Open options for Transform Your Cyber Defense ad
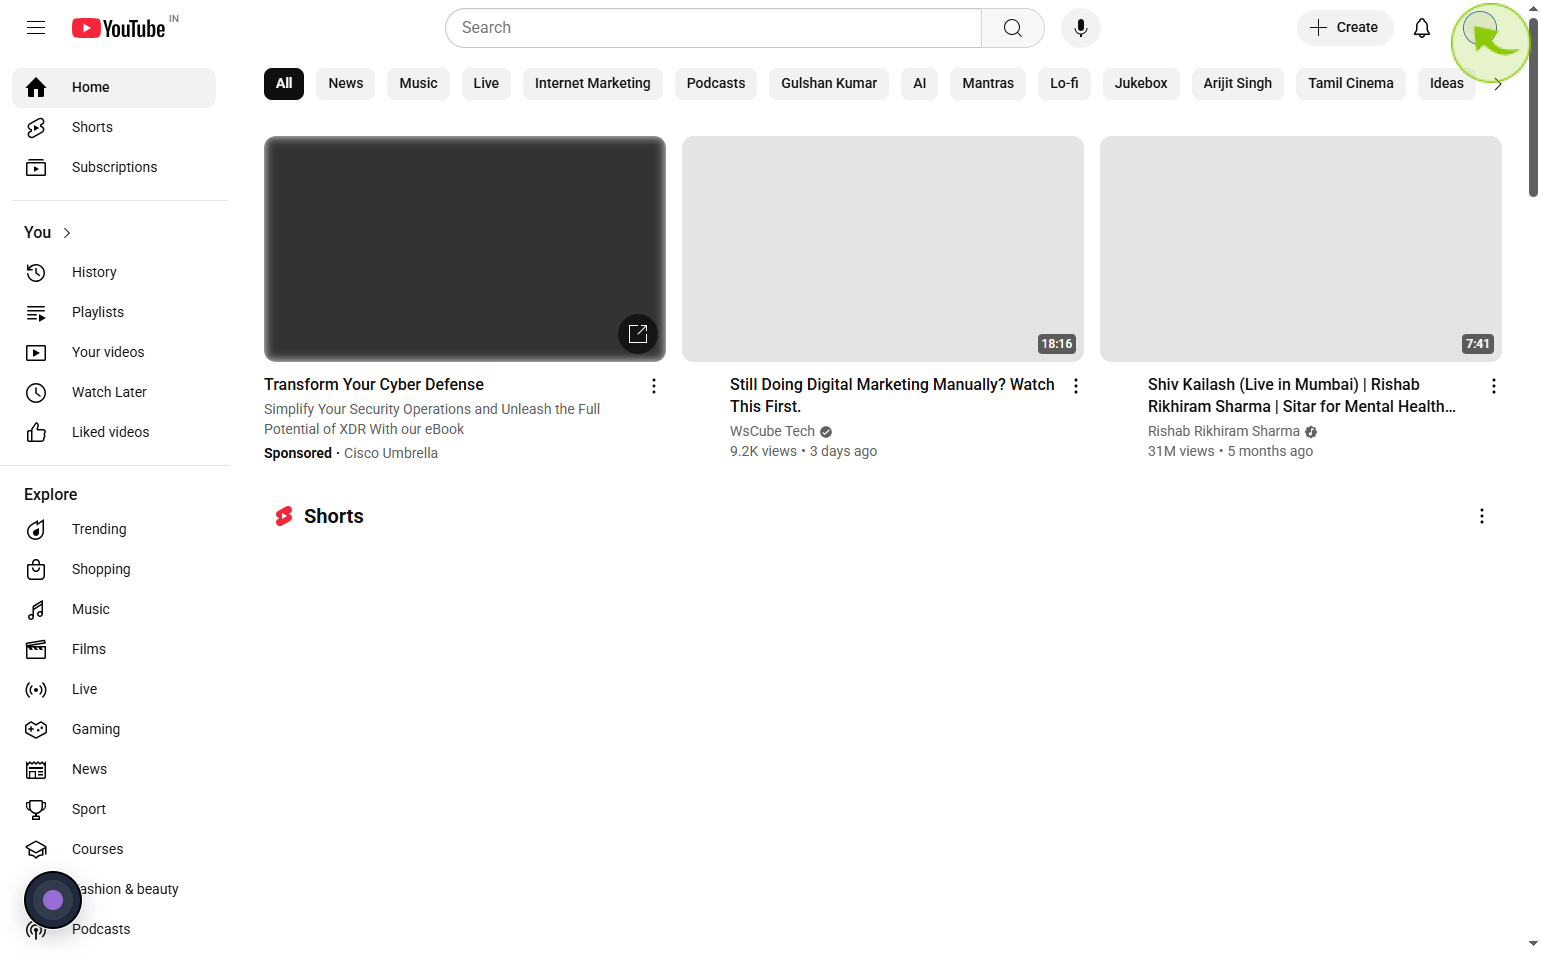This screenshot has width=1541, height=953. coord(654,386)
